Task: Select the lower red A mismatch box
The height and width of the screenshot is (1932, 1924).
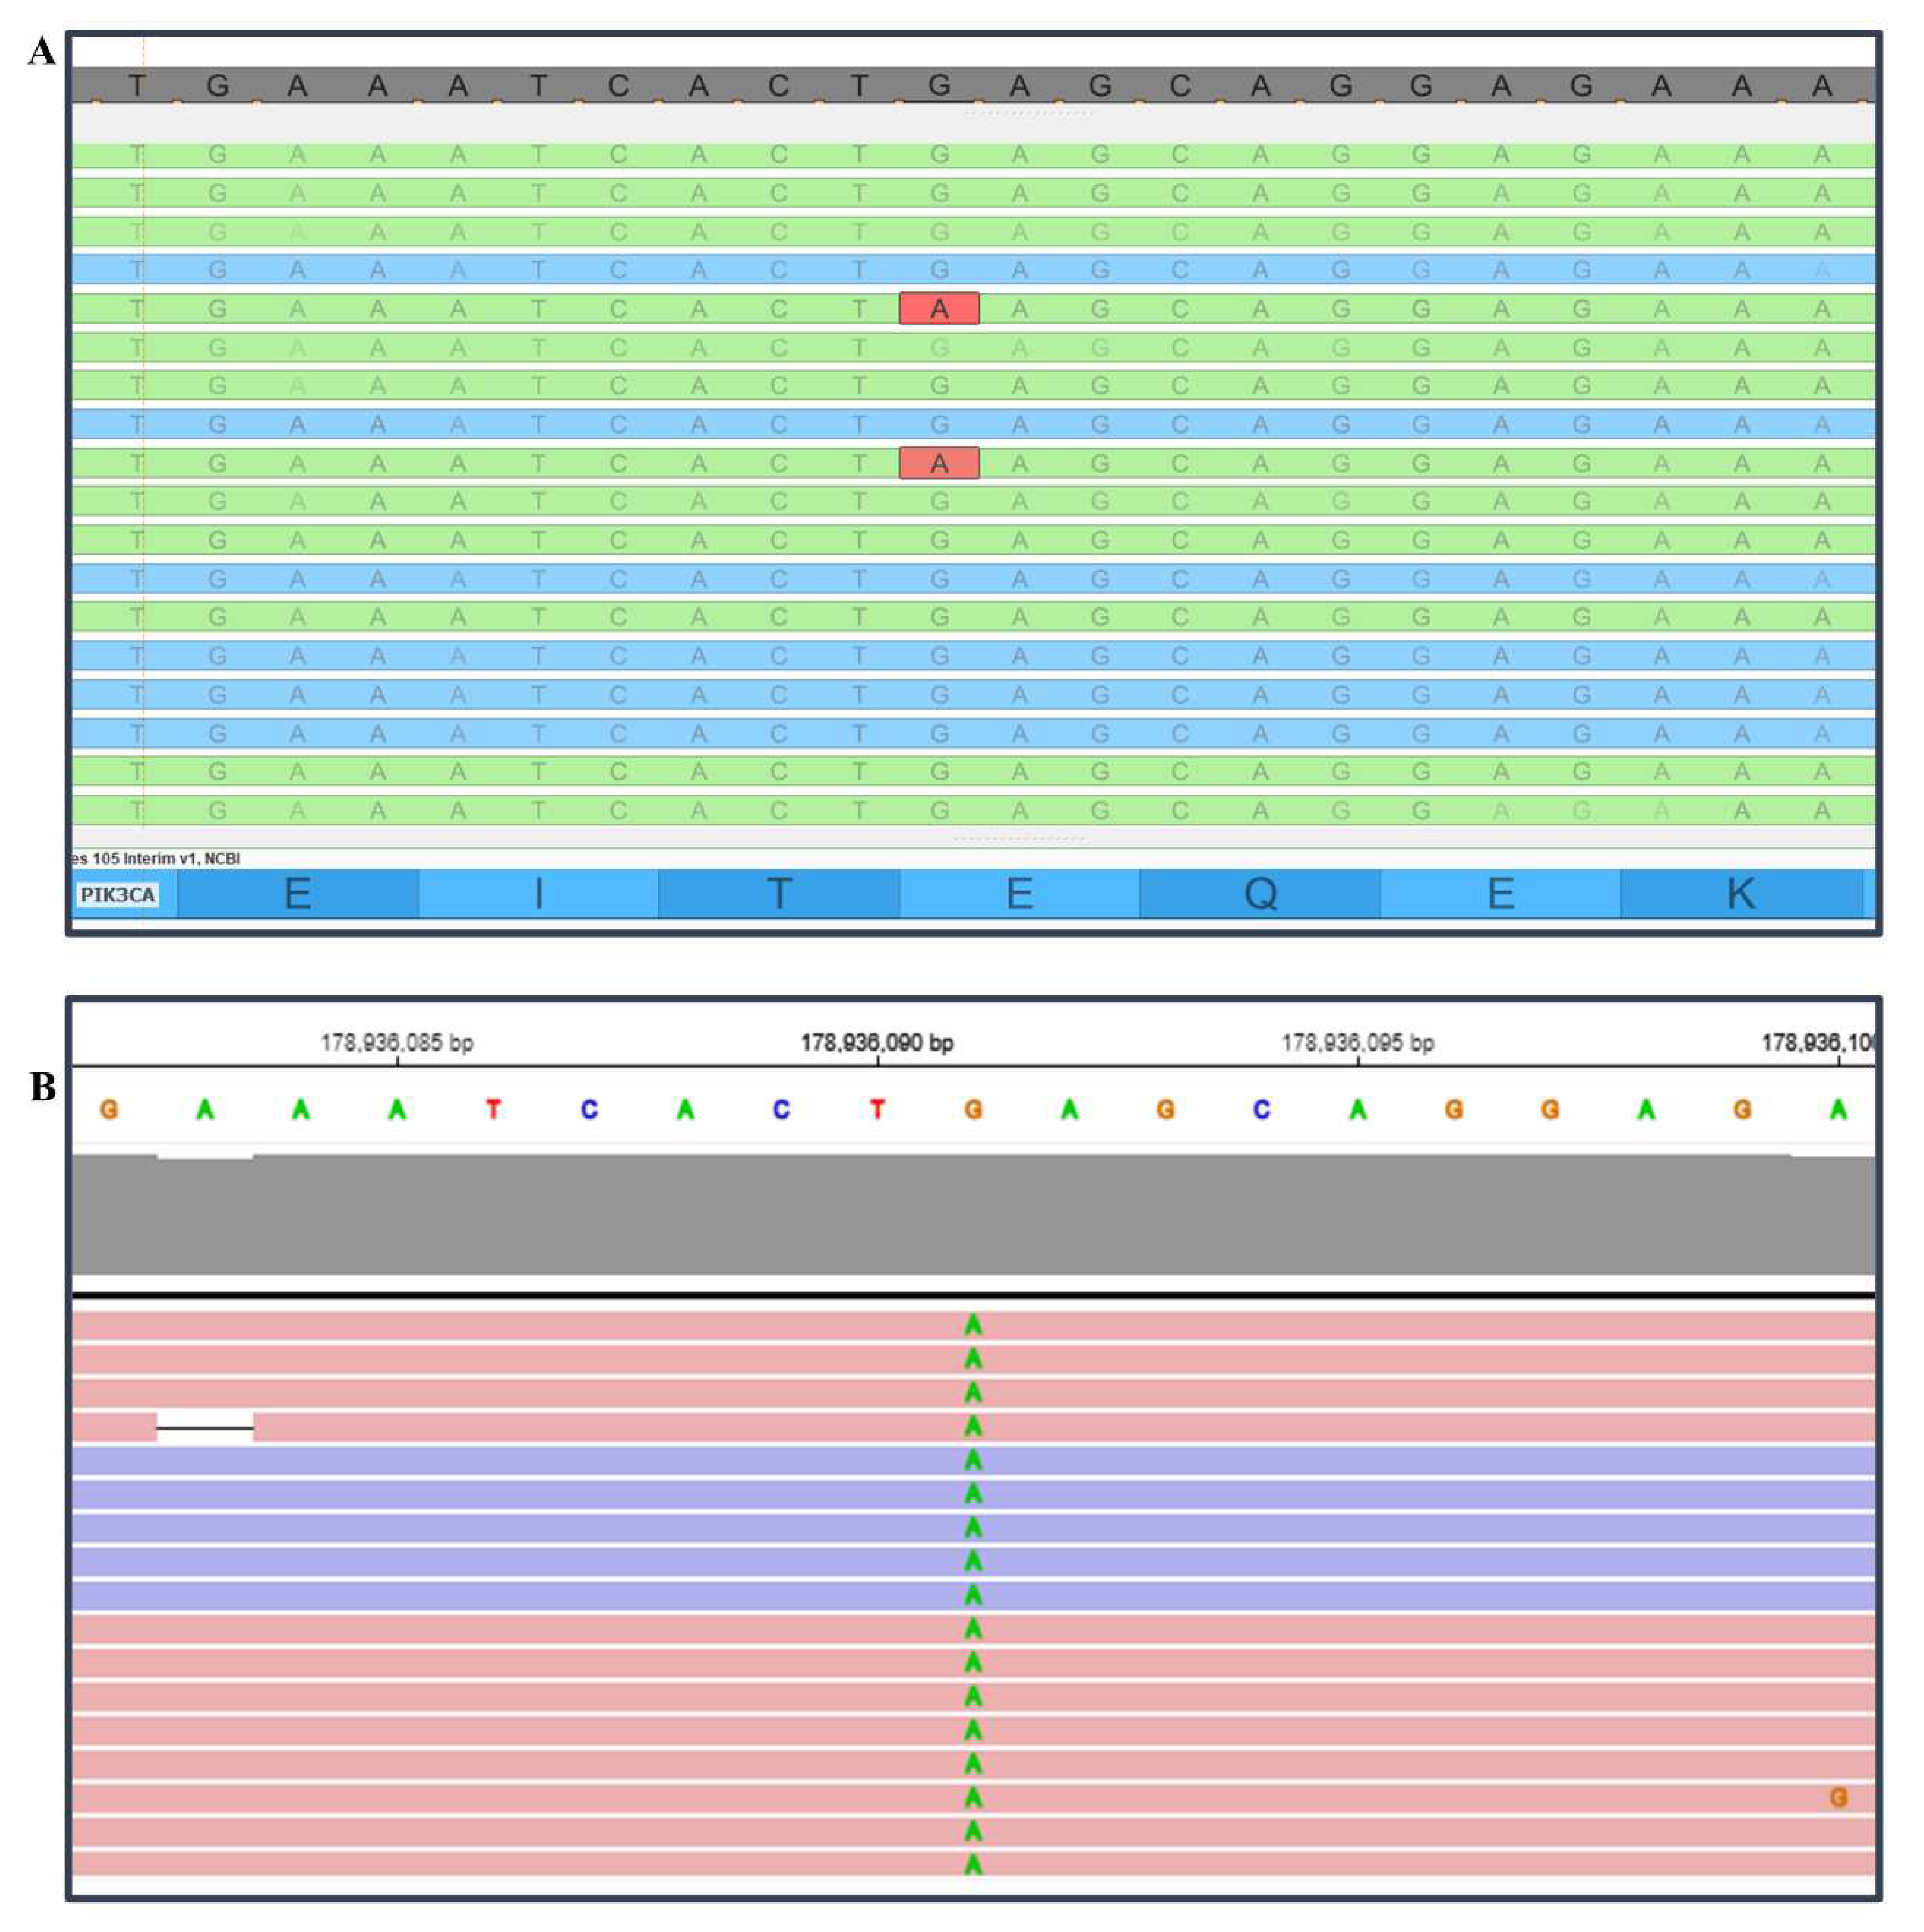Action: coord(939,463)
